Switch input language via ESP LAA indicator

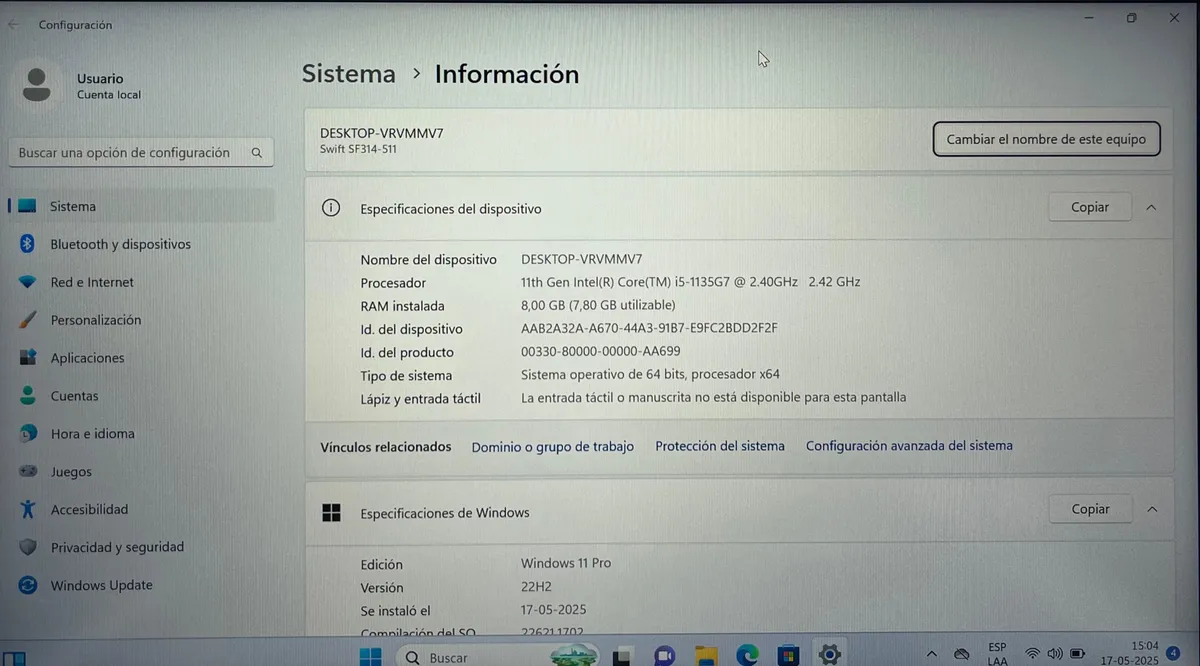pyautogui.click(x=997, y=654)
